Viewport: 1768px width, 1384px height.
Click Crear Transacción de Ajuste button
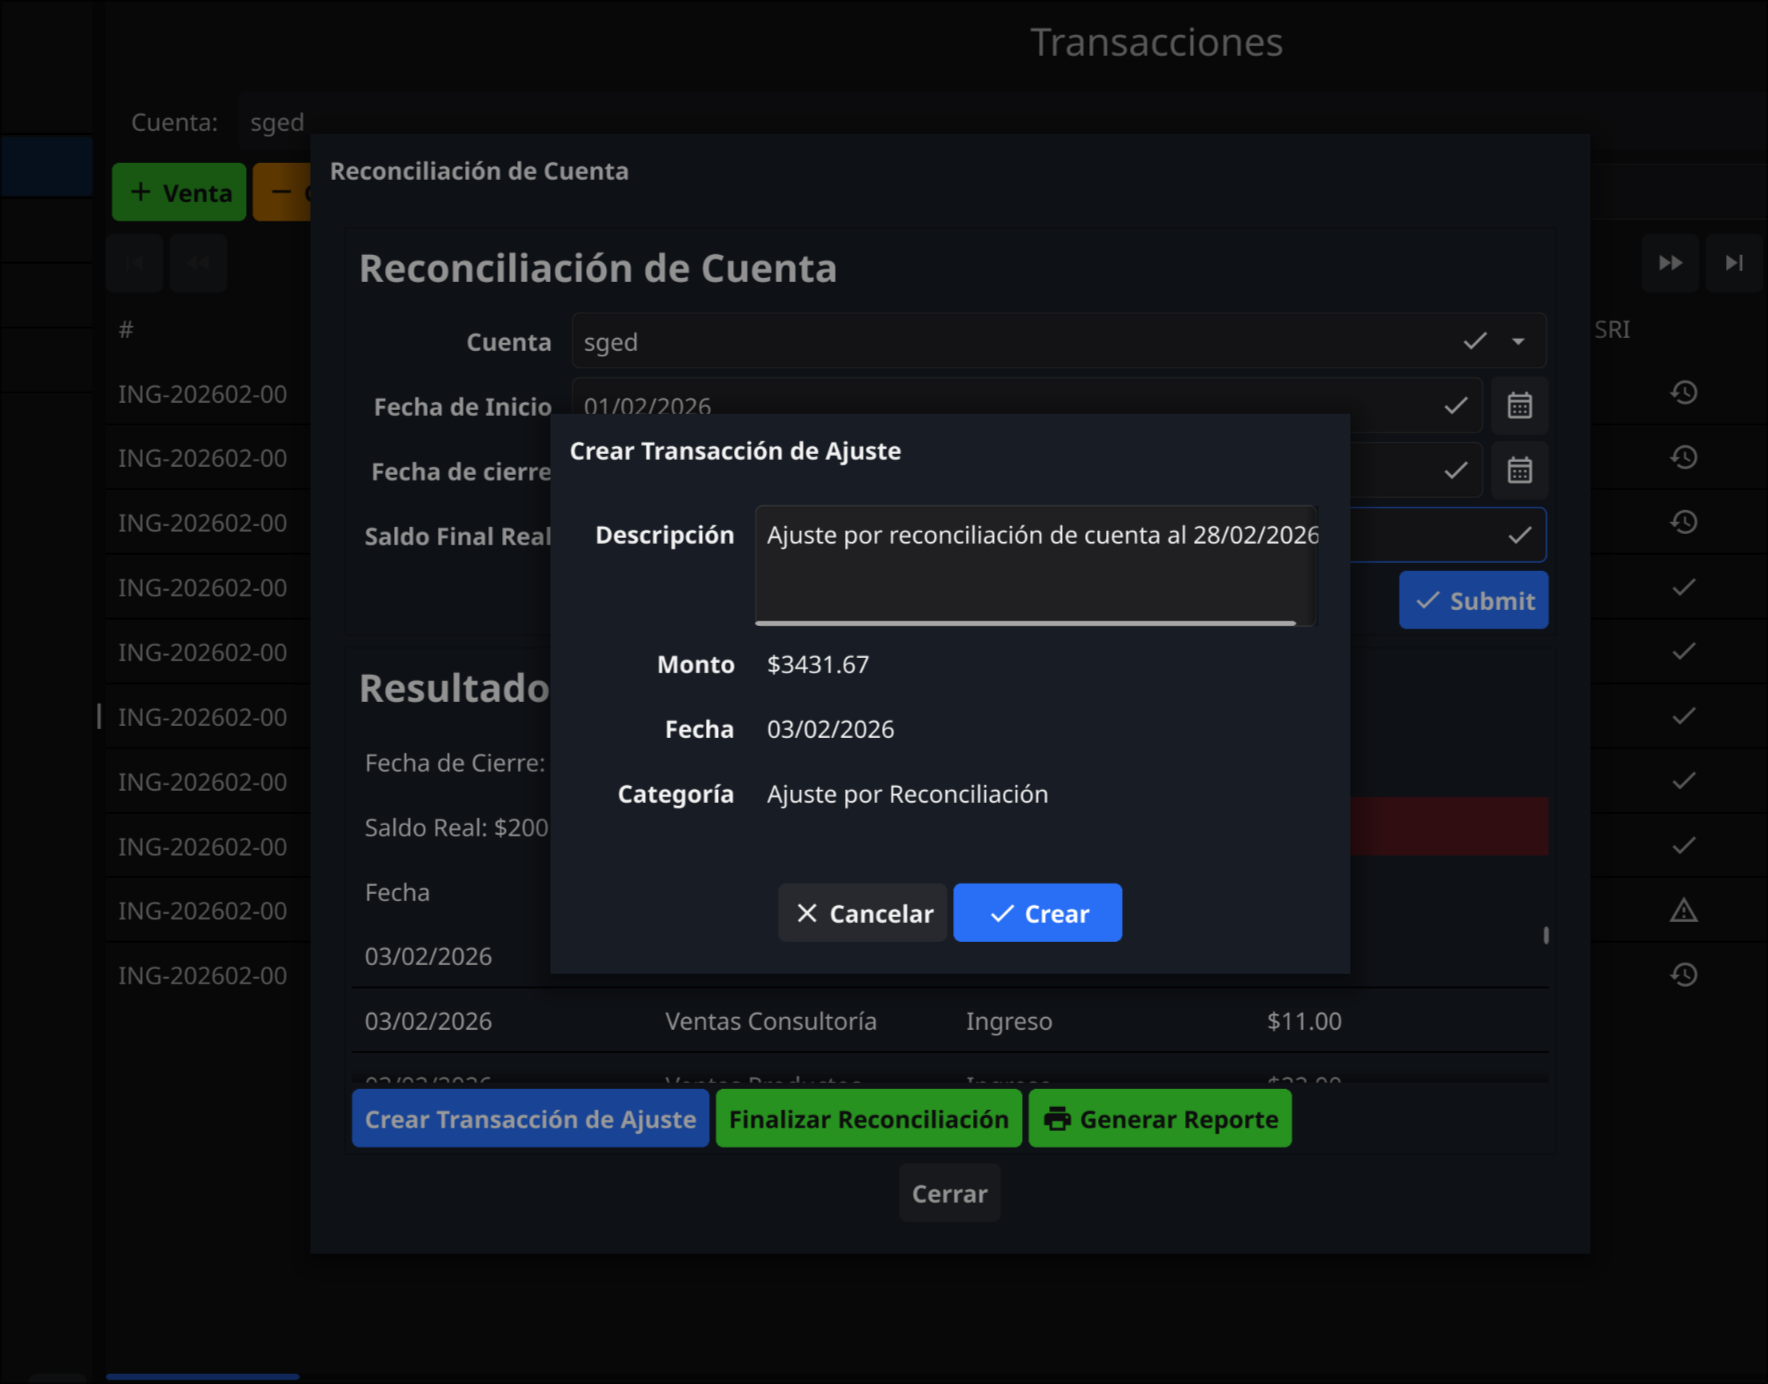530,1119
